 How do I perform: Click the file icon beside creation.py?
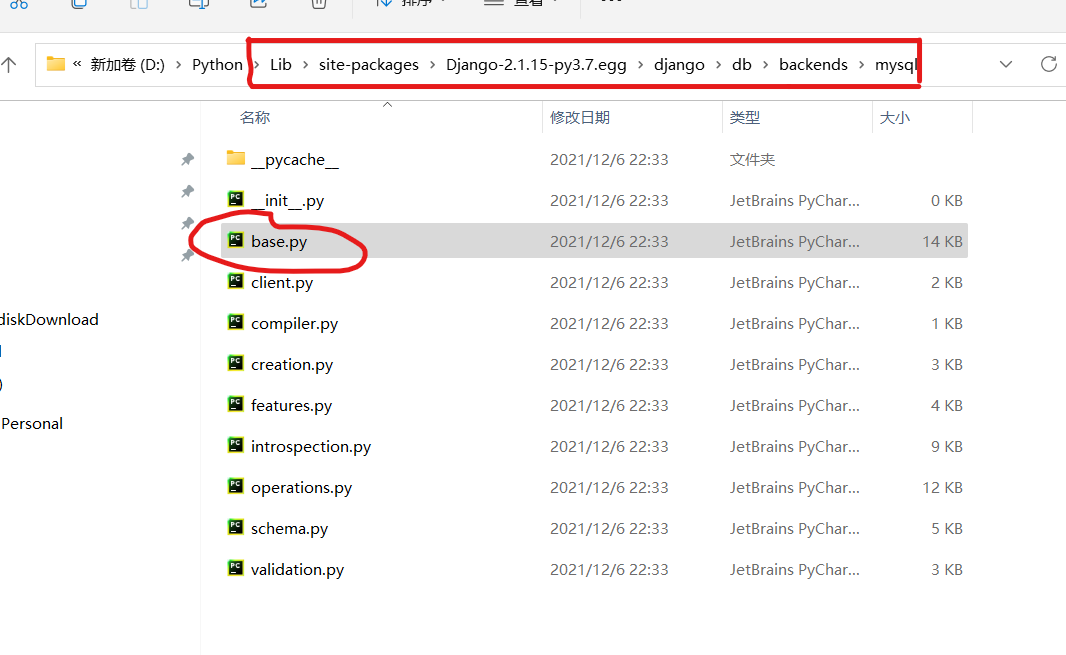(x=236, y=363)
